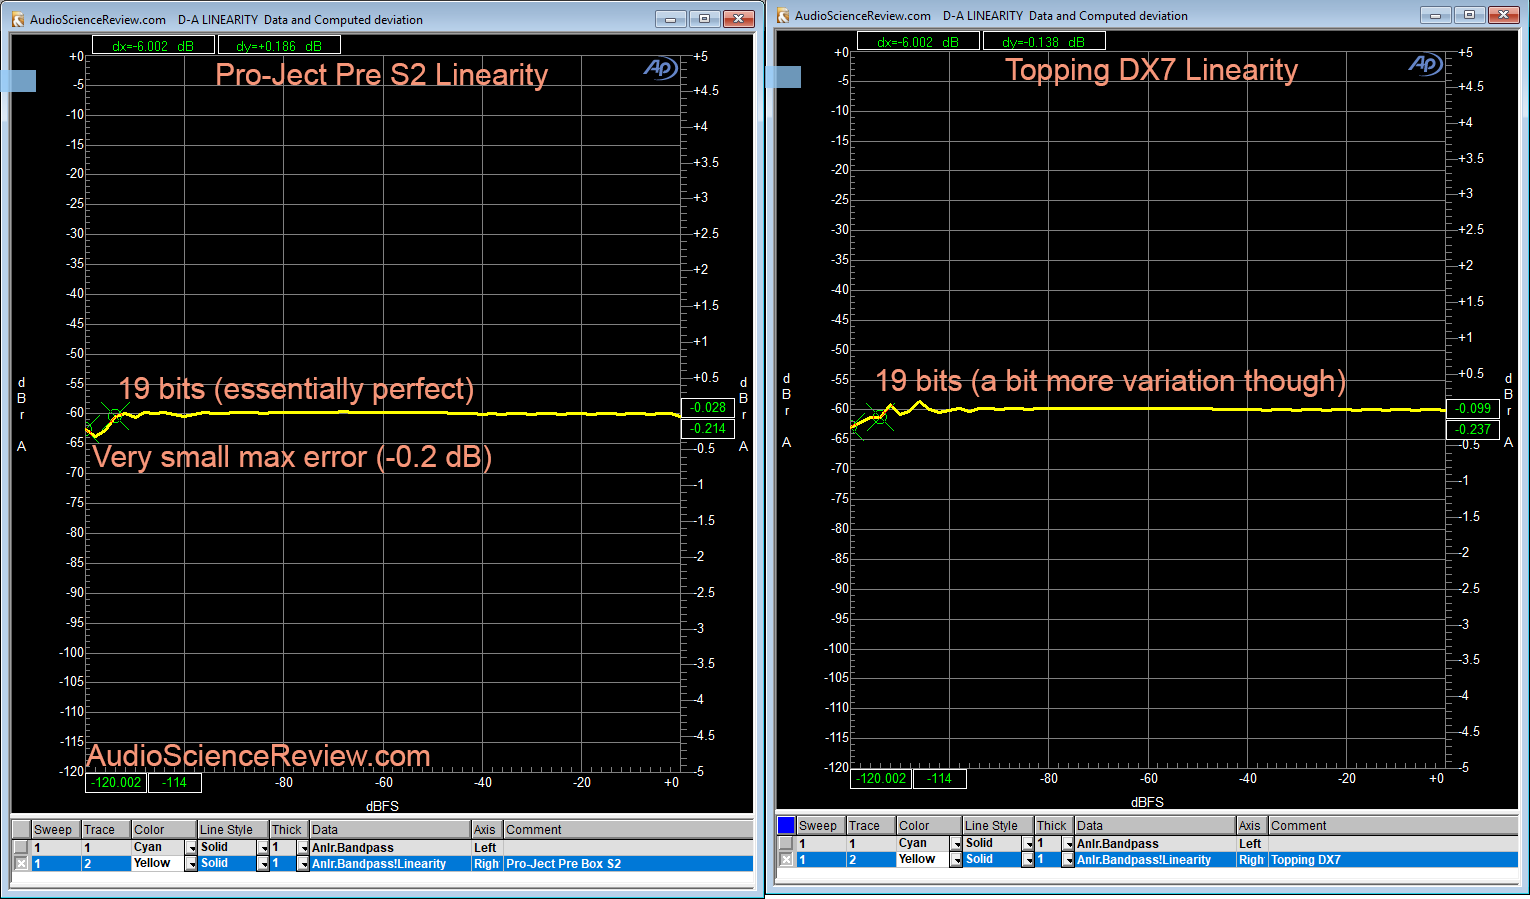Open Thick dropdown for Yellow trace, Pro-Ject window
1530x899 pixels.
coord(303,864)
